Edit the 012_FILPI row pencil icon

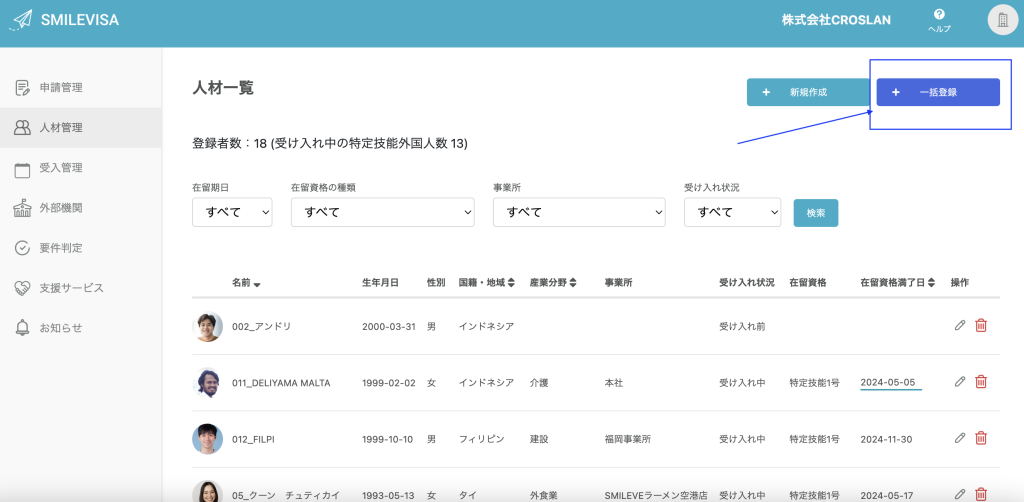click(959, 438)
